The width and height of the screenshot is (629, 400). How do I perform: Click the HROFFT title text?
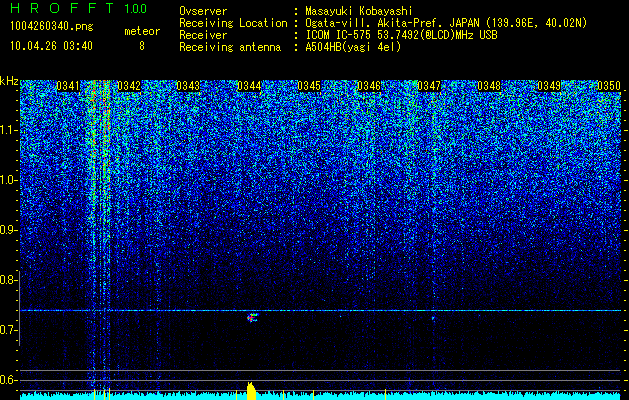(x=62, y=8)
